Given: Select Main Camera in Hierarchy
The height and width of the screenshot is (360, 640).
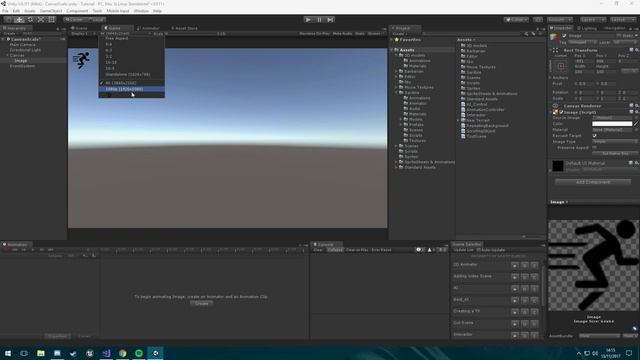Looking at the screenshot, I should (x=22, y=44).
